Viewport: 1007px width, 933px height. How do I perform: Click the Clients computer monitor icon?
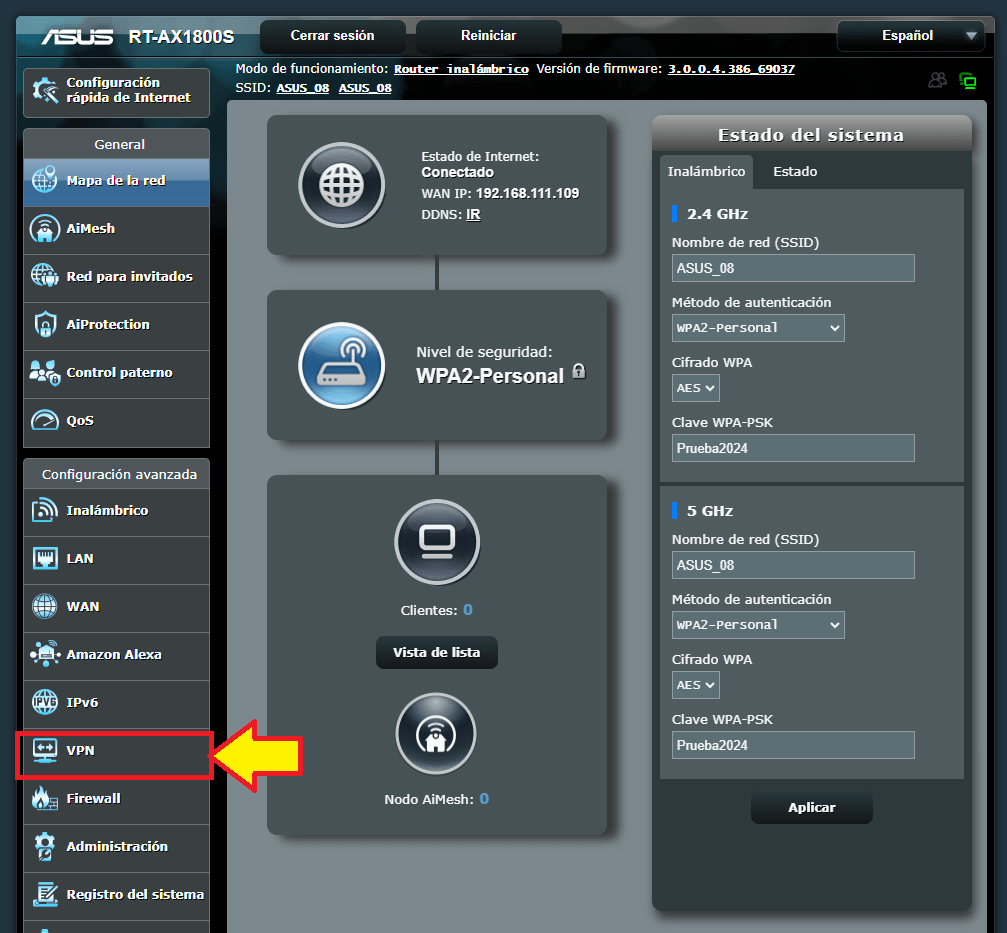click(x=437, y=541)
